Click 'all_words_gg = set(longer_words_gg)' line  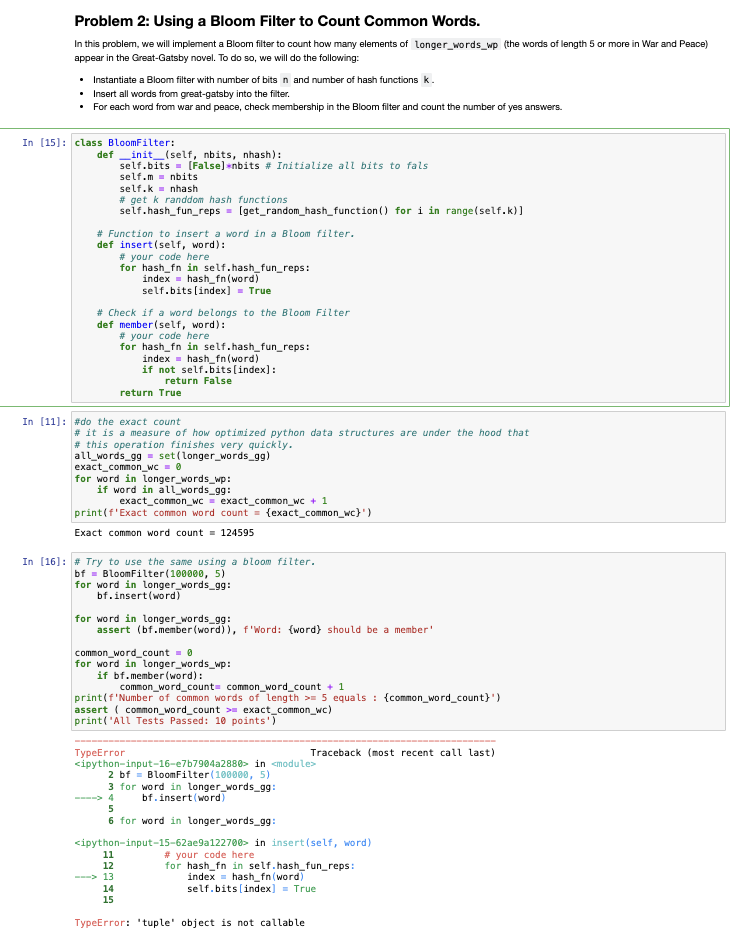click(x=172, y=456)
